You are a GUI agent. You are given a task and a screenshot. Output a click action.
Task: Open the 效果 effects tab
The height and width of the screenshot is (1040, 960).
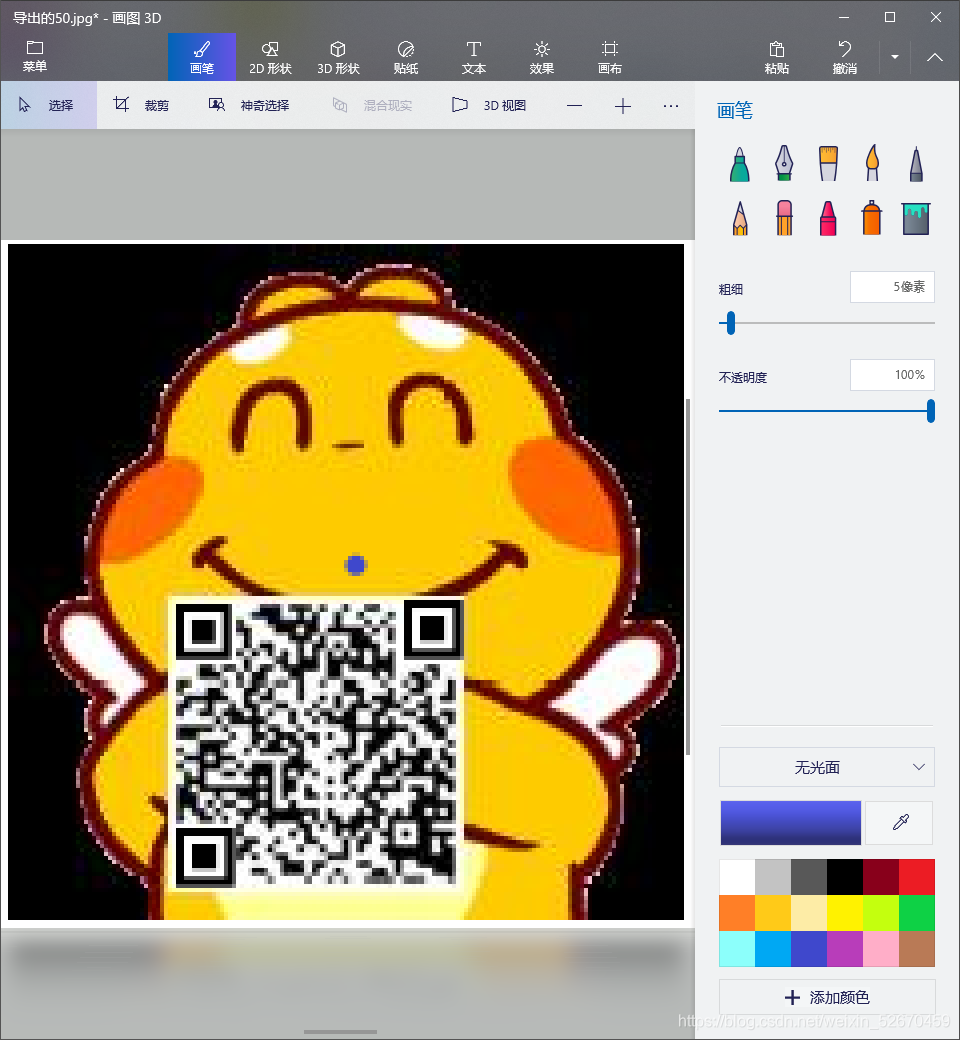[x=541, y=57]
